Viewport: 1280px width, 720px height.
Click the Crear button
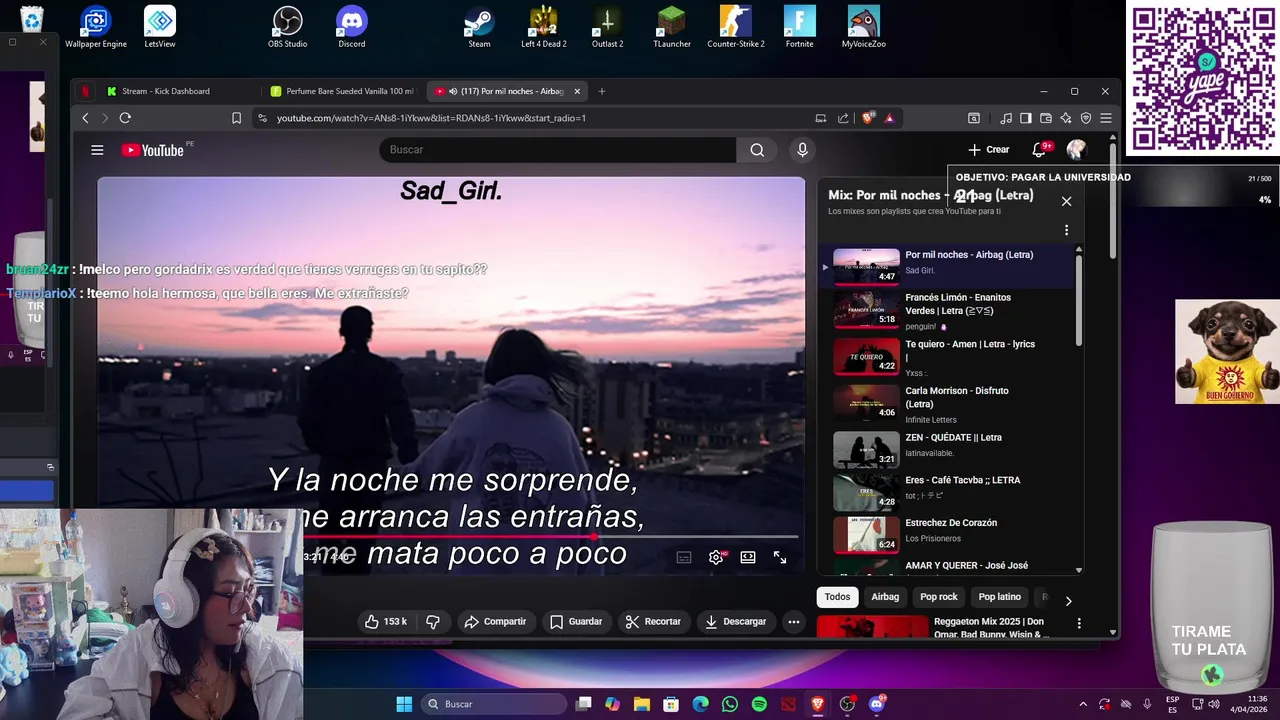[x=989, y=150]
